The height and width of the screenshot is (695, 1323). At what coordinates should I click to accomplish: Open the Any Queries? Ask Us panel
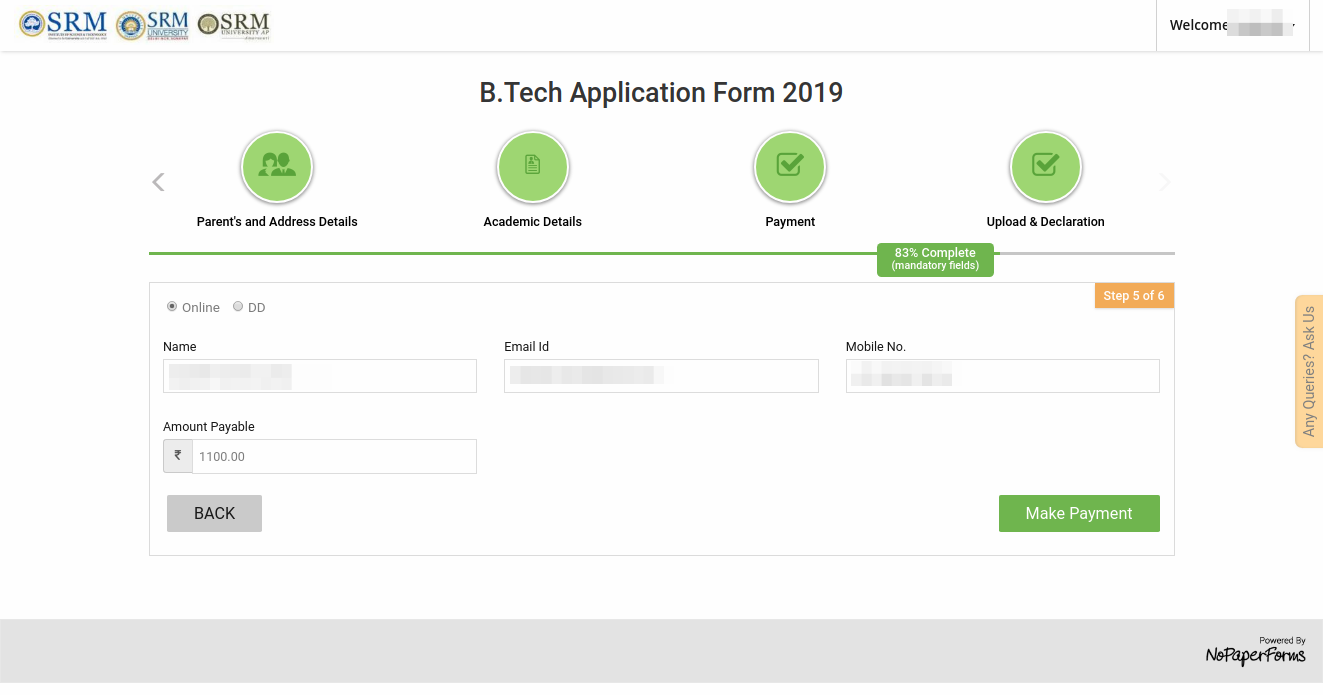1308,369
